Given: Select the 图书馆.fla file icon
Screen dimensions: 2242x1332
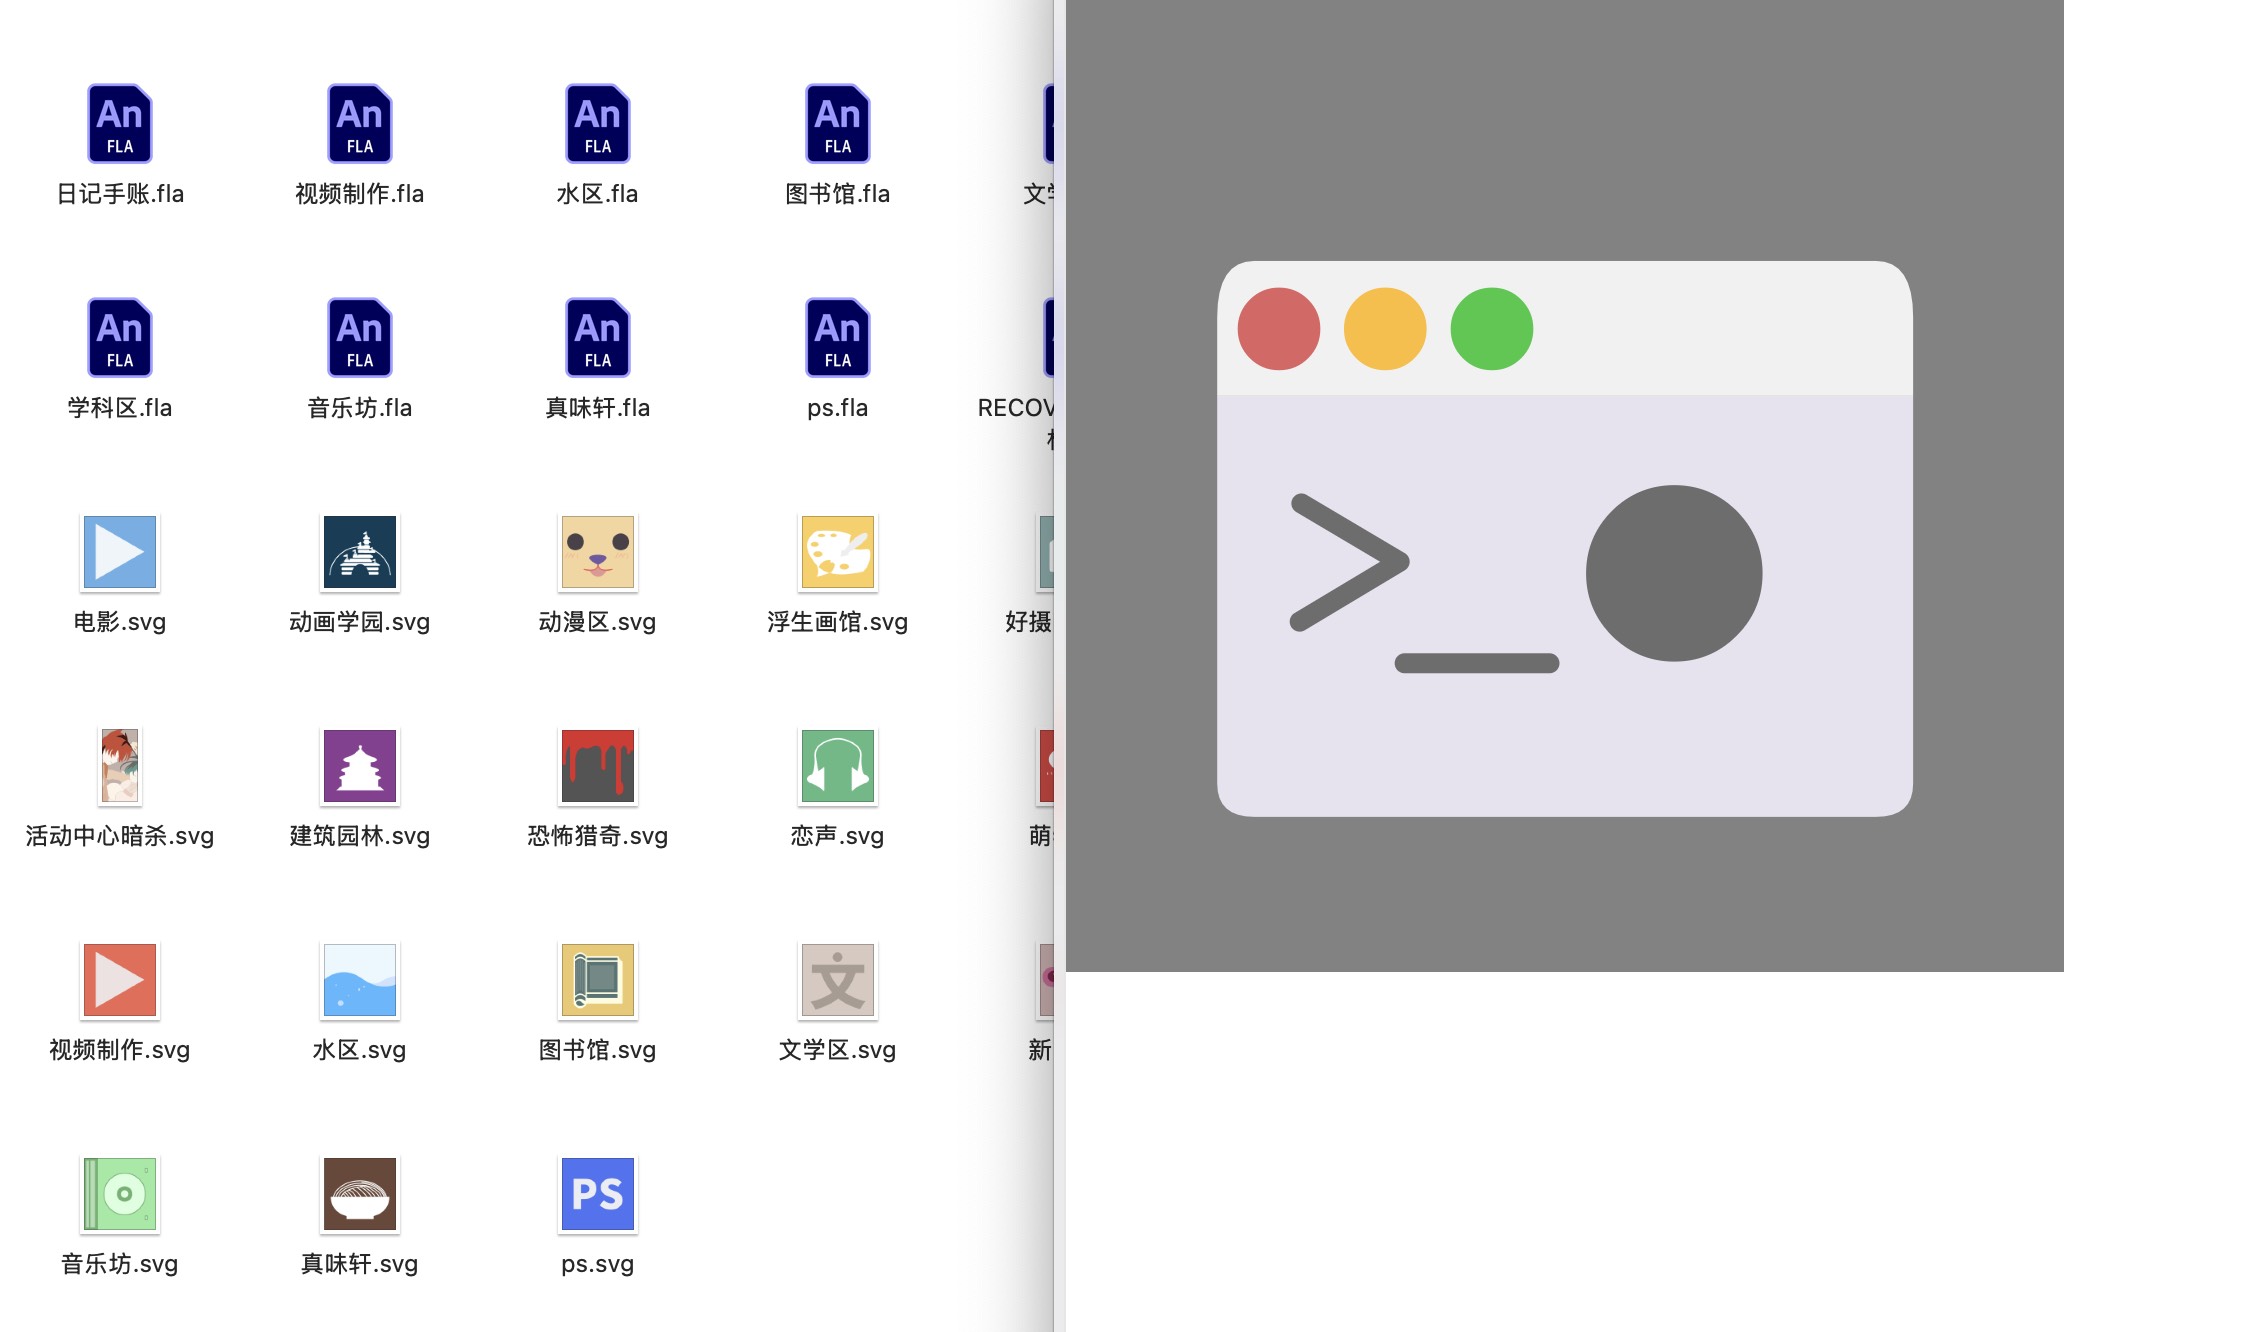Looking at the screenshot, I should [x=838, y=123].
